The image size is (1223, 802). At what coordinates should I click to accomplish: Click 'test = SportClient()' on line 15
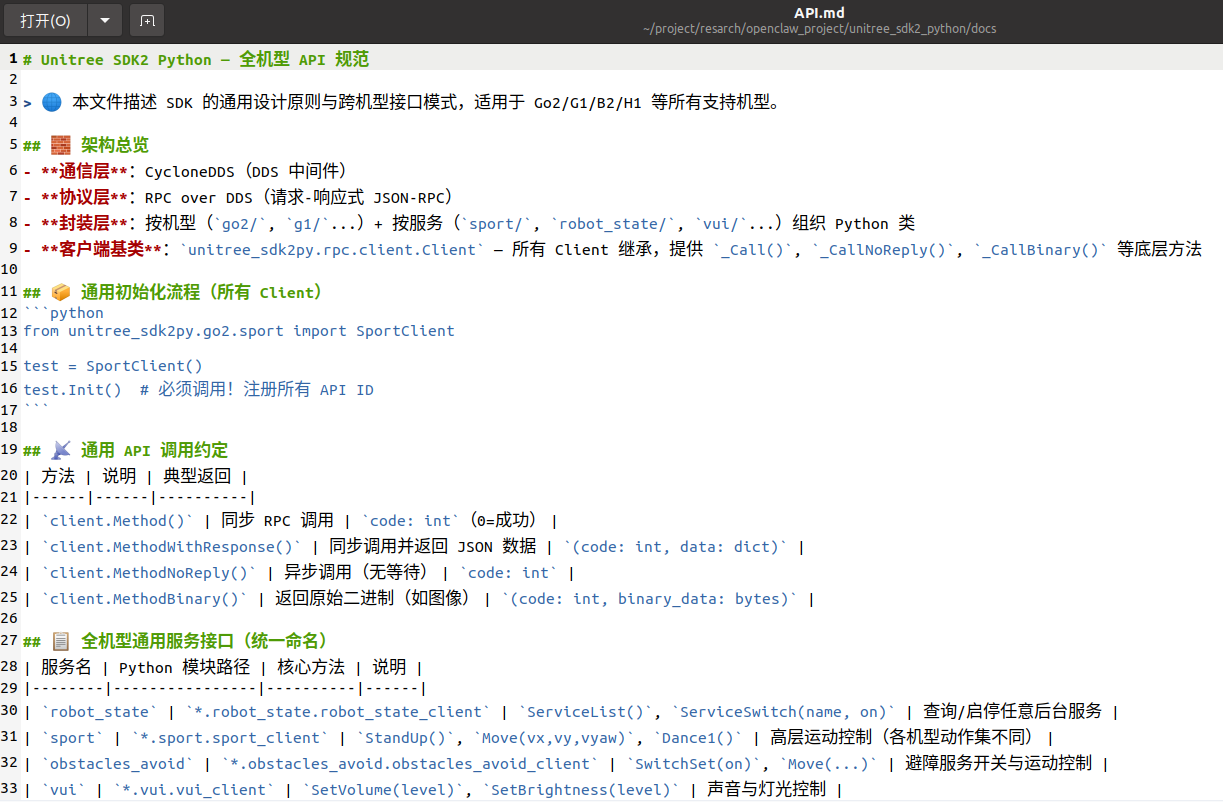[113, 366]
